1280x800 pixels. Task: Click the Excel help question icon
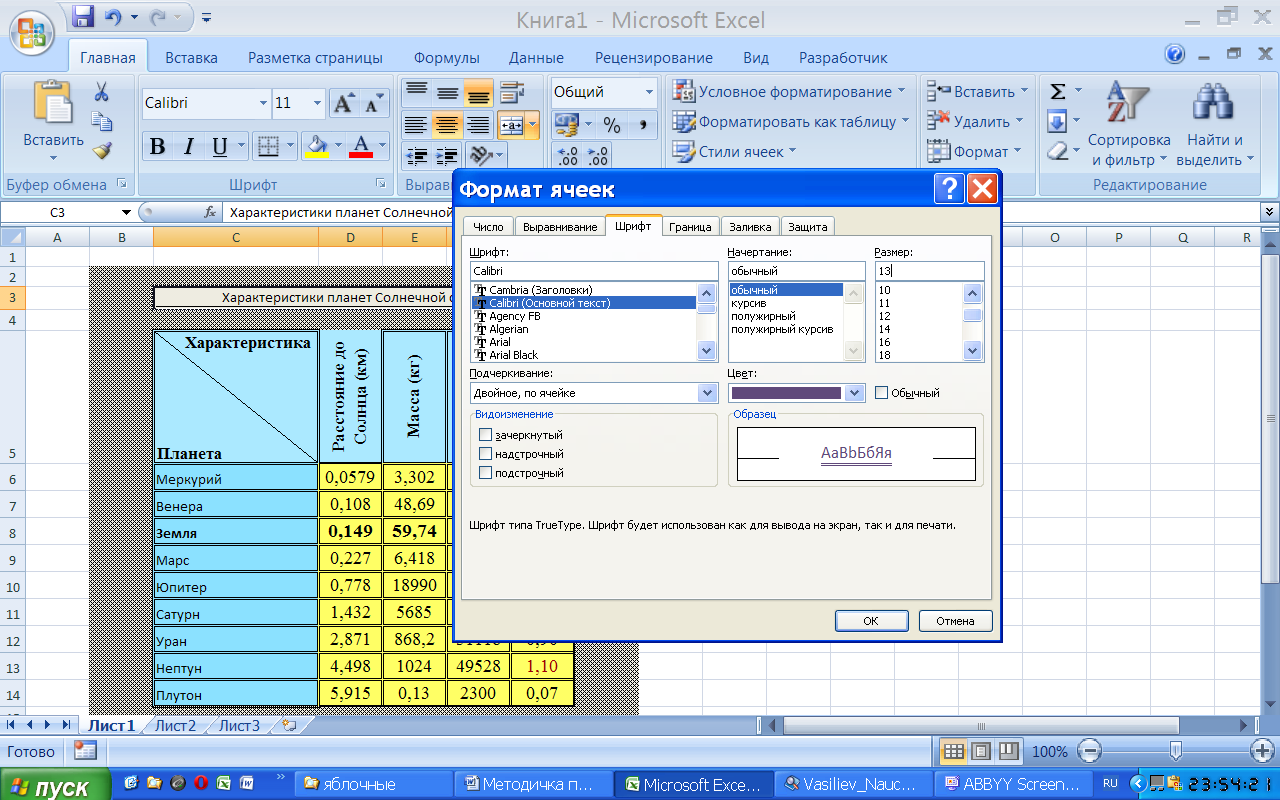[1175, 55]
